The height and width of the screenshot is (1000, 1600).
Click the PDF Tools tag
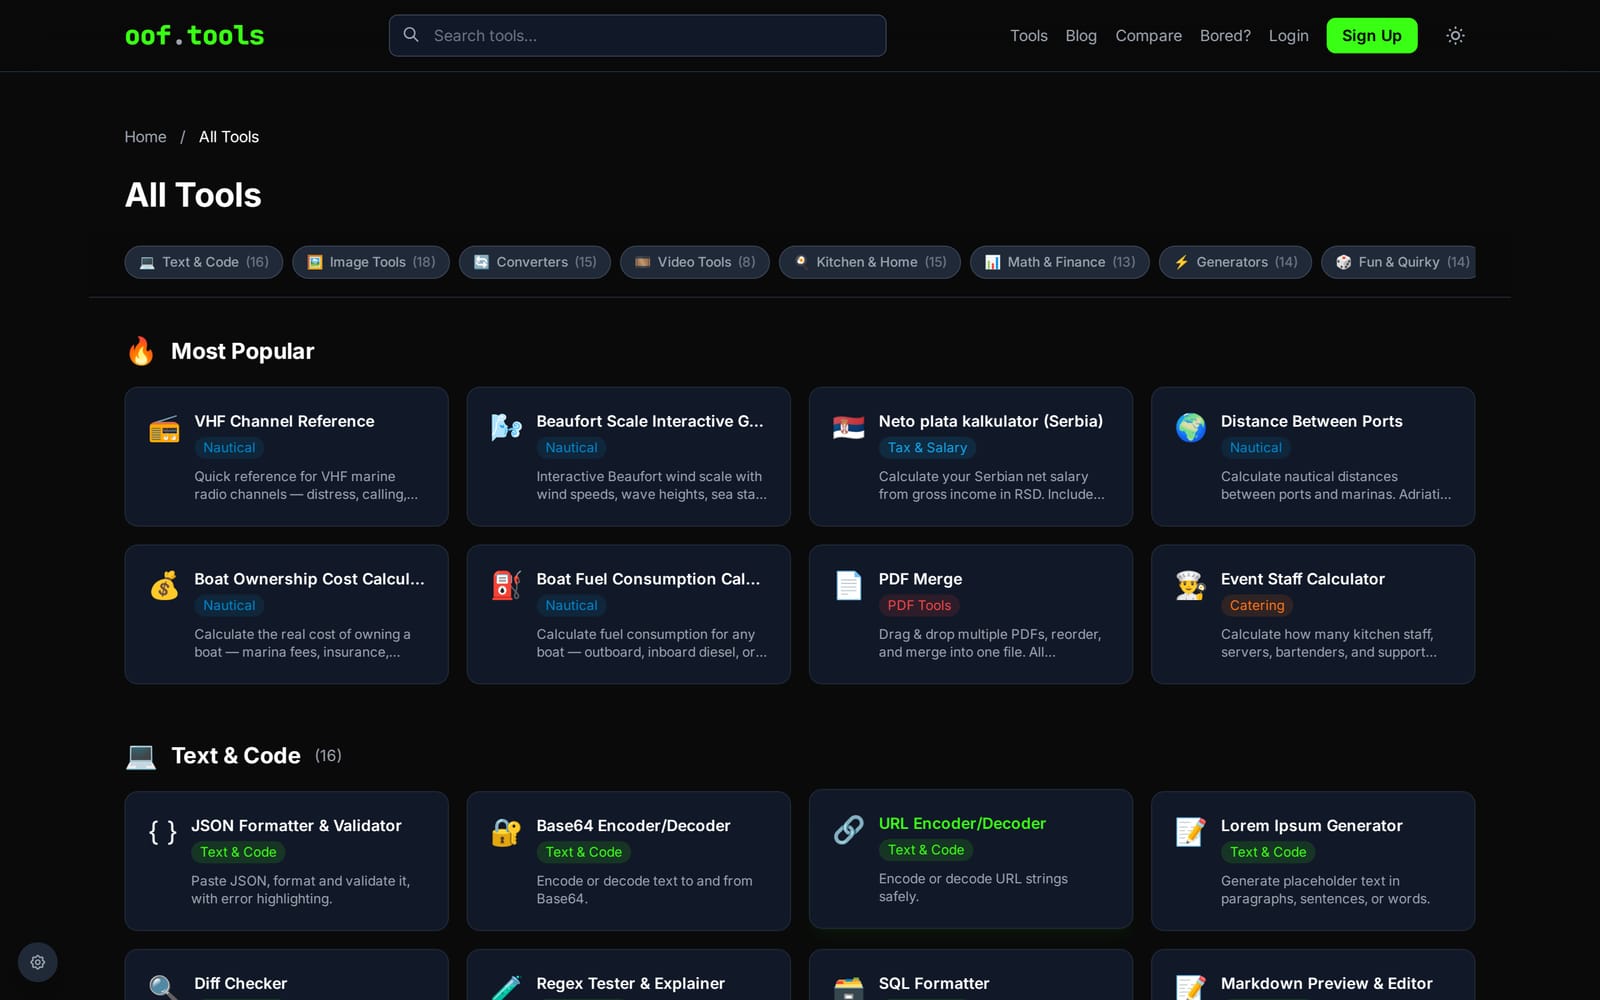tap(919, 606)
